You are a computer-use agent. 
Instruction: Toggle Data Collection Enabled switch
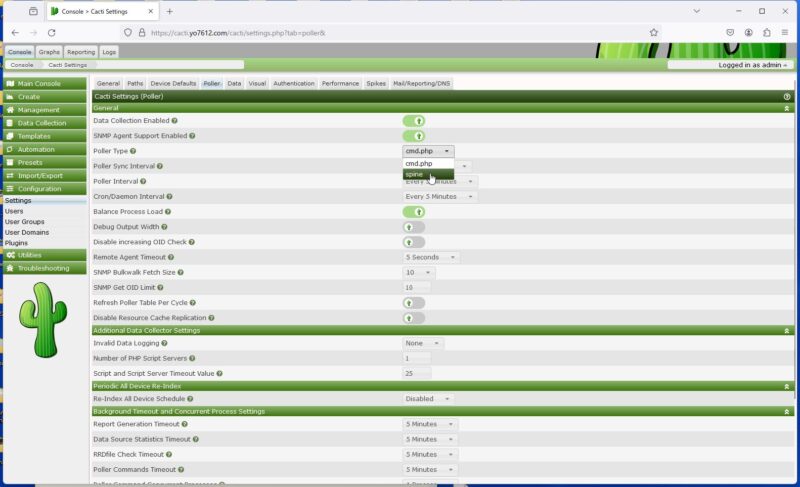click(414, 121)
